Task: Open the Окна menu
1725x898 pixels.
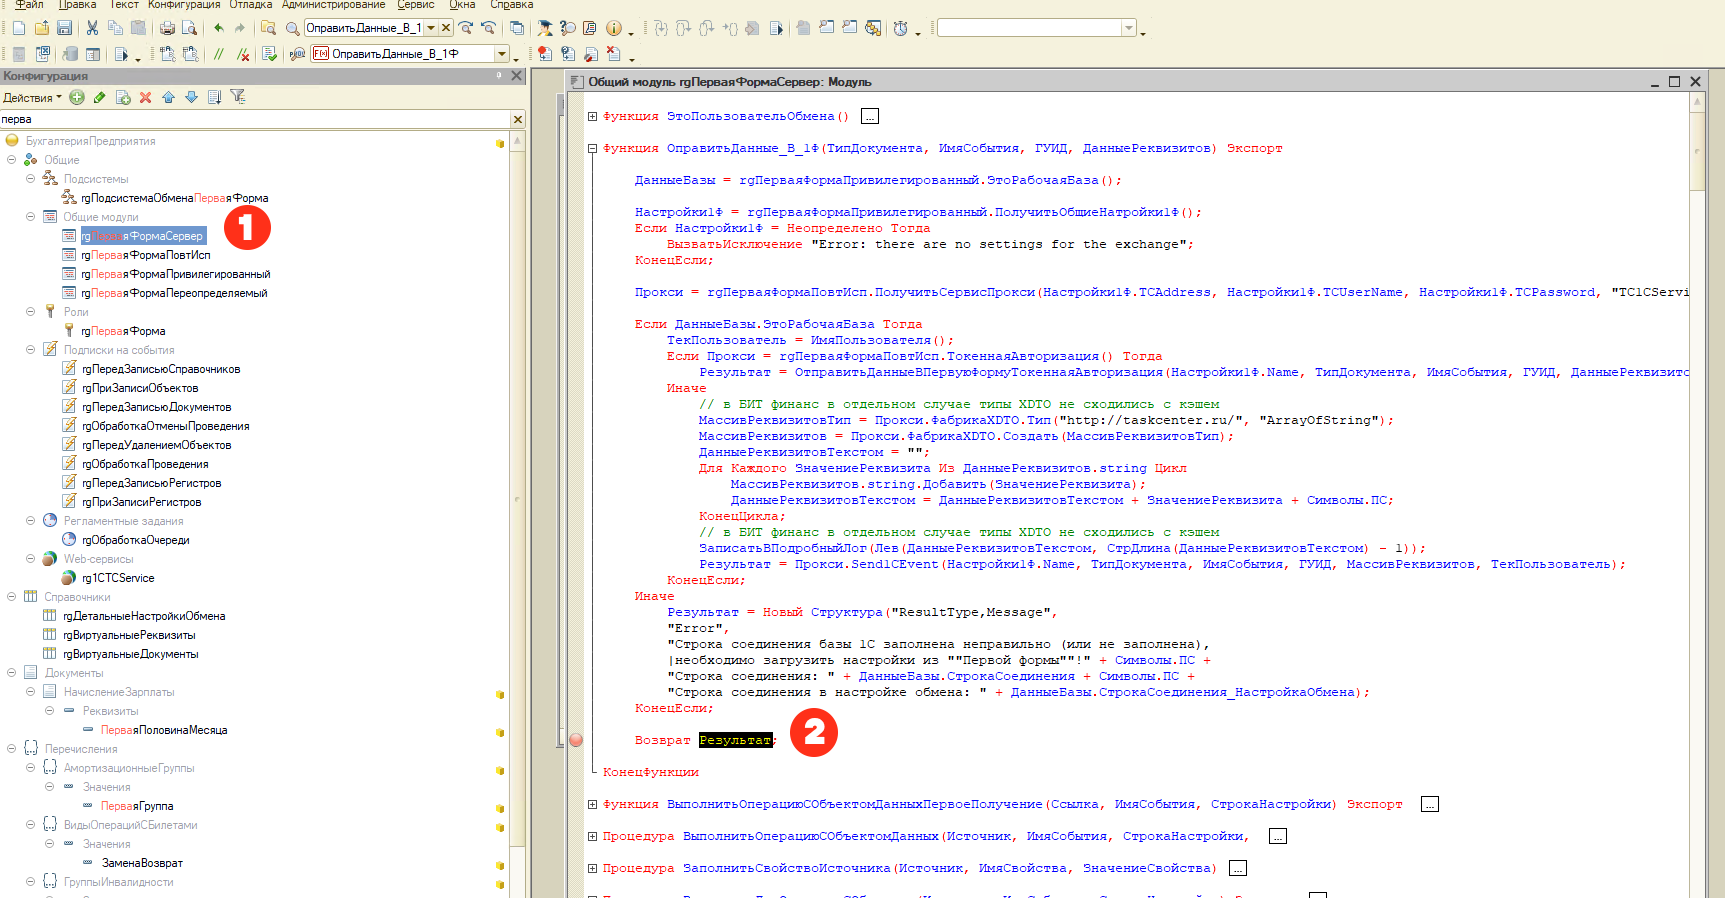Action: (x=462, y=5)
